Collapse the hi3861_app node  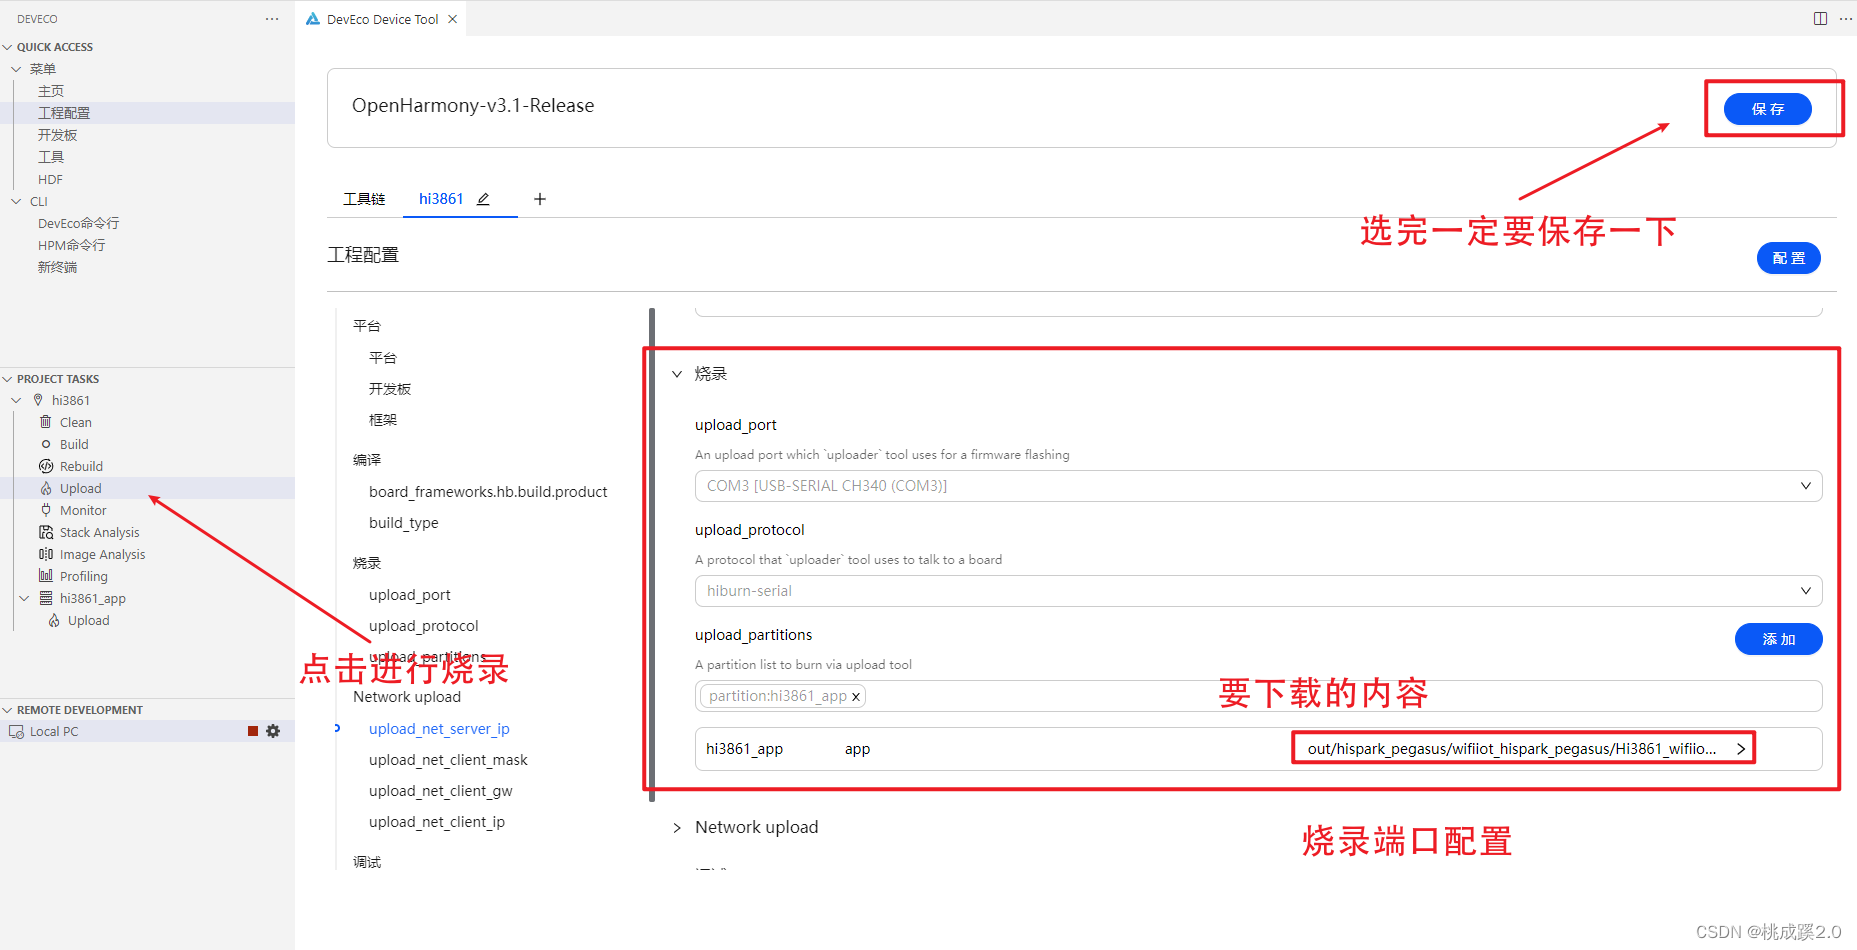[x=24, y=598]
